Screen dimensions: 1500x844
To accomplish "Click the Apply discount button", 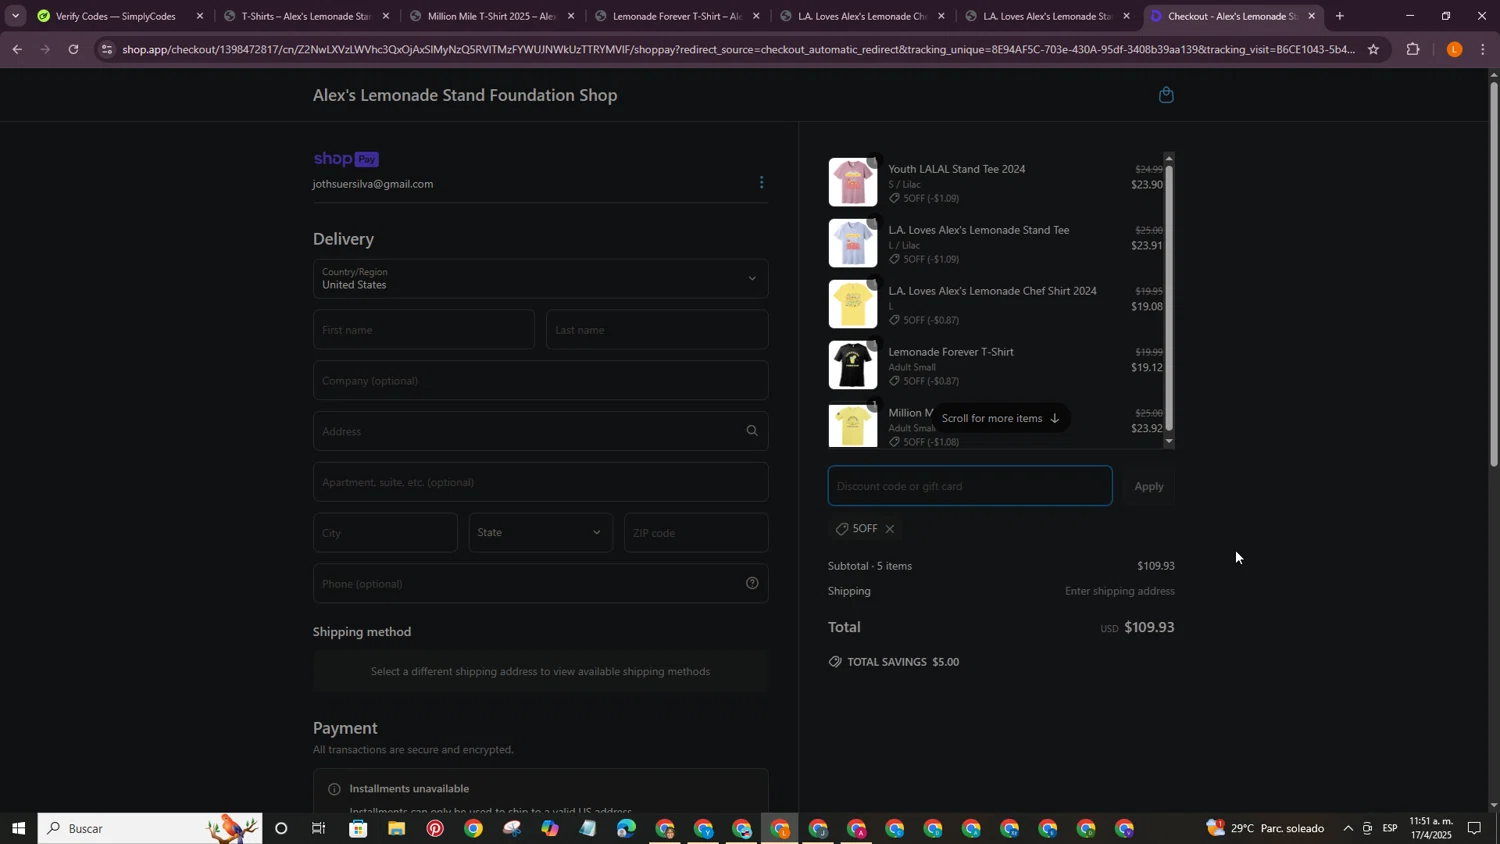I will click(x=1148, y=487).
